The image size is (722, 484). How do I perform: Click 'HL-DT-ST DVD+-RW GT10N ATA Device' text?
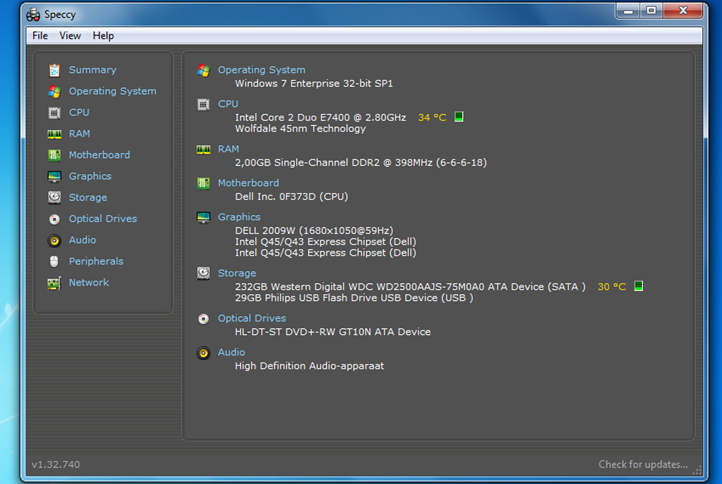(x=333, y=332)
